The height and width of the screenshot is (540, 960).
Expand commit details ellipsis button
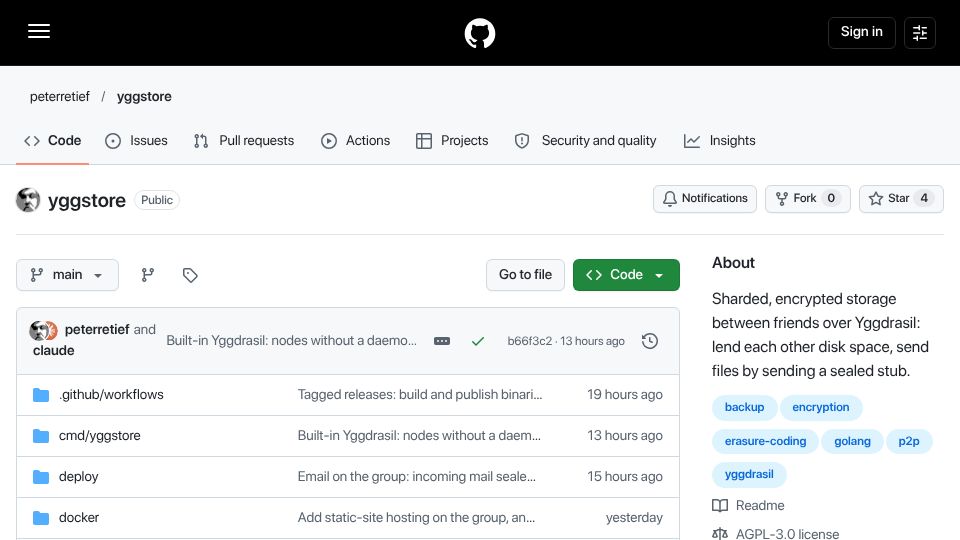[x=442, y=341]
